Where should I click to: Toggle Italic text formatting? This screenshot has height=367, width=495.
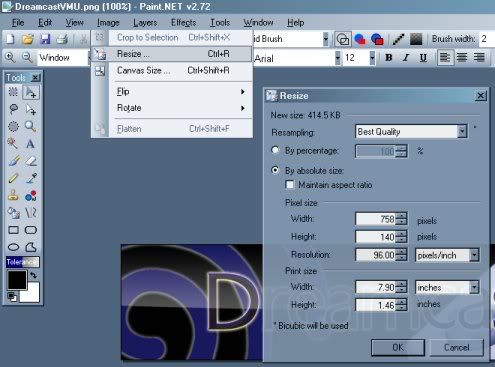406,58
